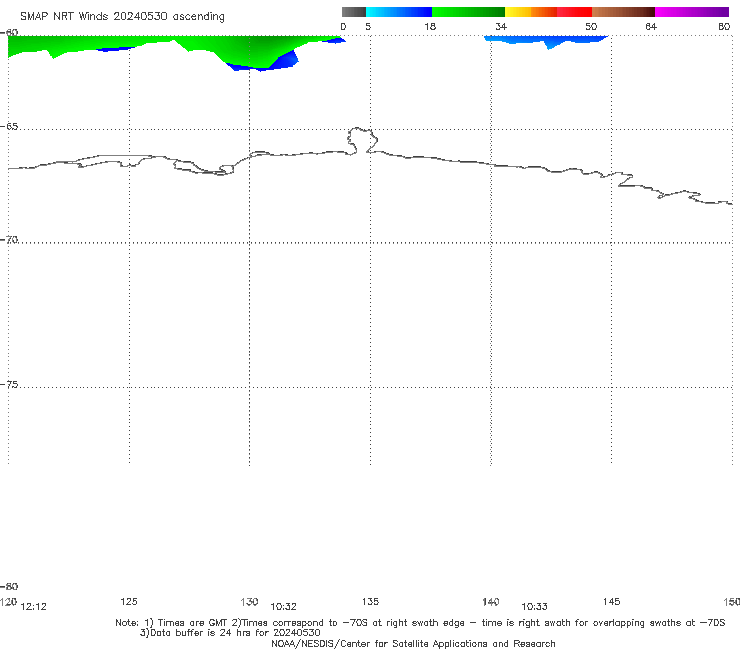Click the latitude label "-65"
Image resolution: width=740 pixels, height=650 pixels.
point(9,127)
